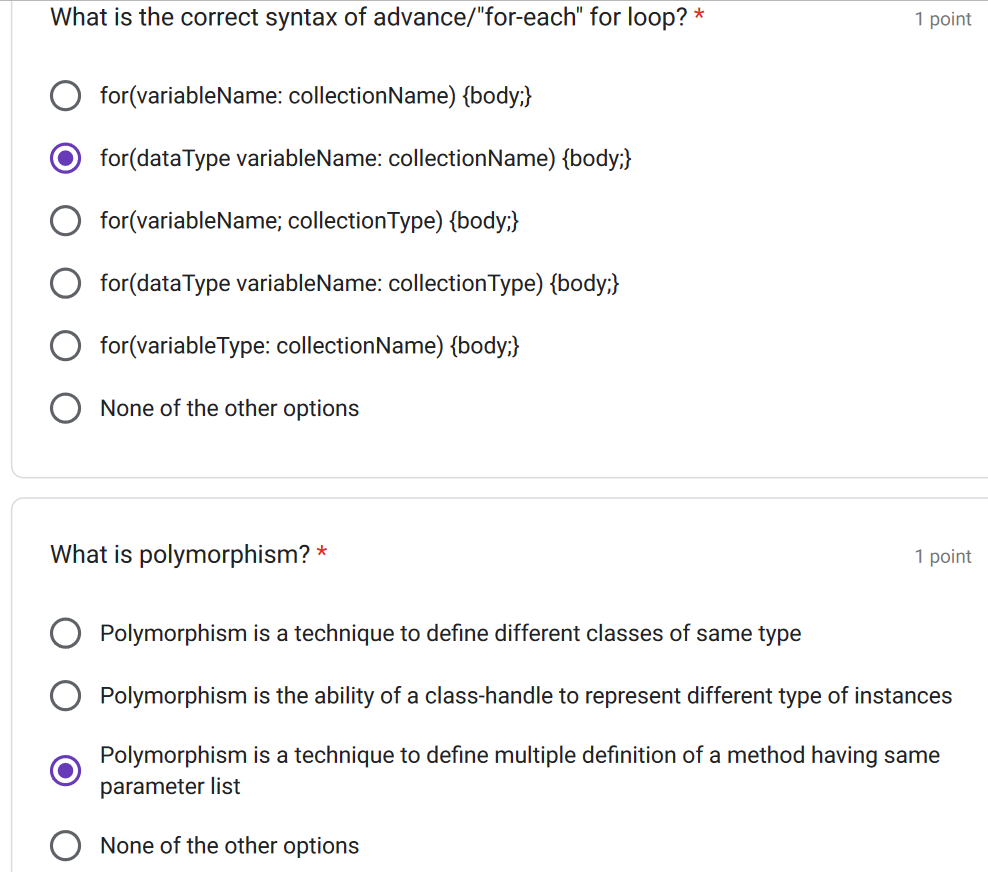988x872 pixels.
Task: Select 'define different classes of same type' answer
Action: tap(65, 633)
